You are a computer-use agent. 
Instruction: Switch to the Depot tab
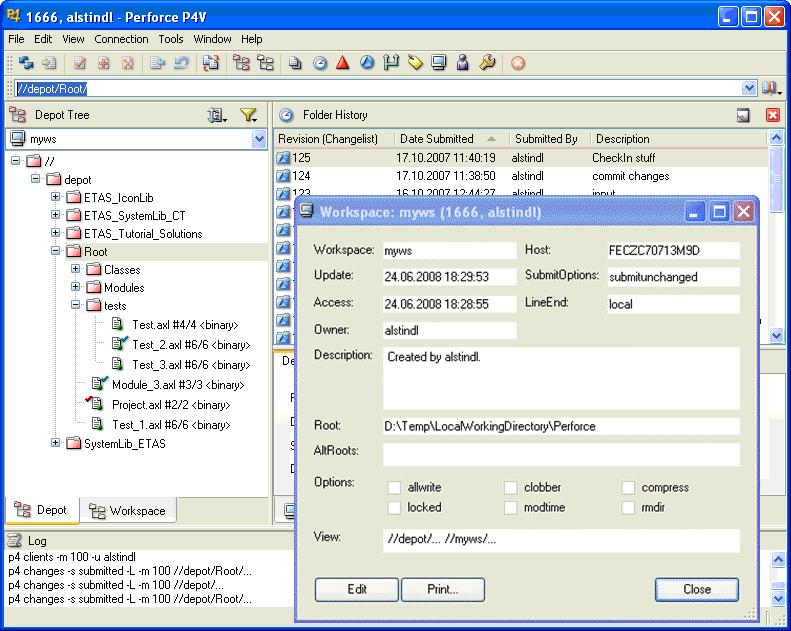(x=41, y=510)
